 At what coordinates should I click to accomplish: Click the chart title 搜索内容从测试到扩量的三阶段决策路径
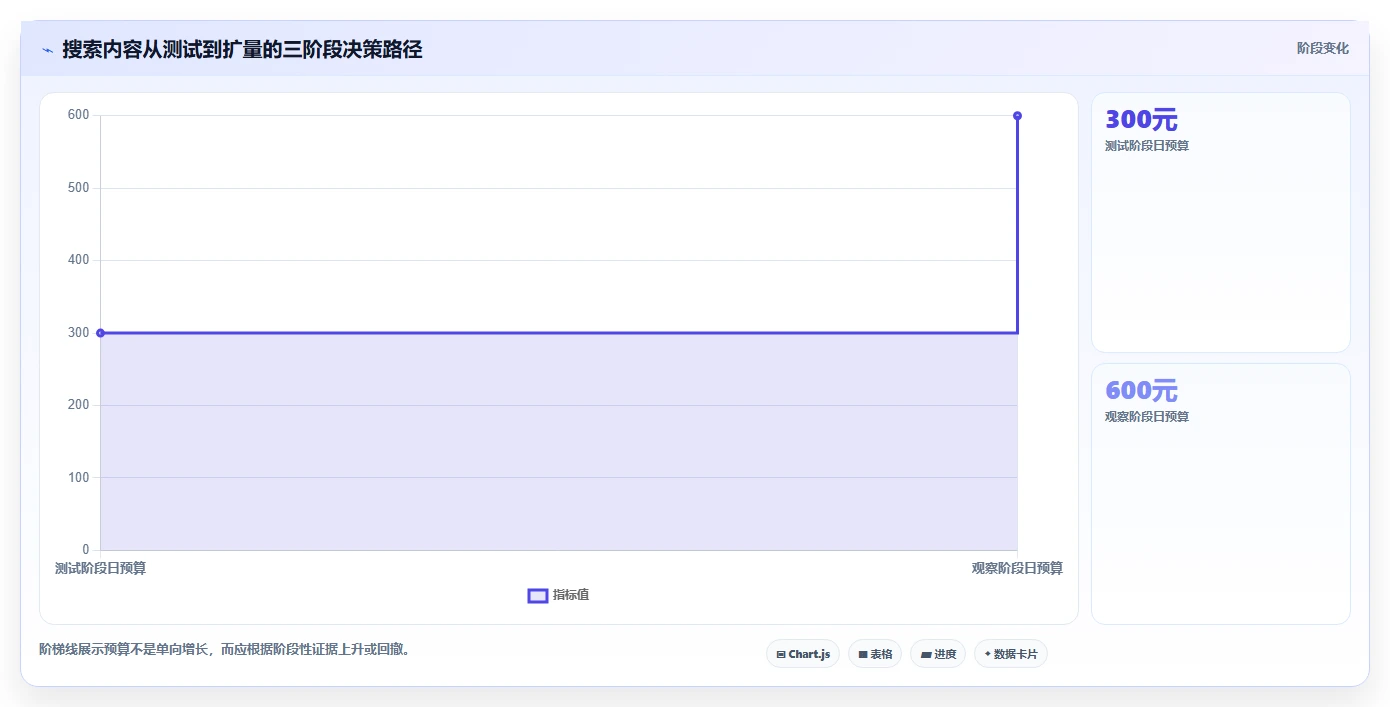click(x=242, y=50)
